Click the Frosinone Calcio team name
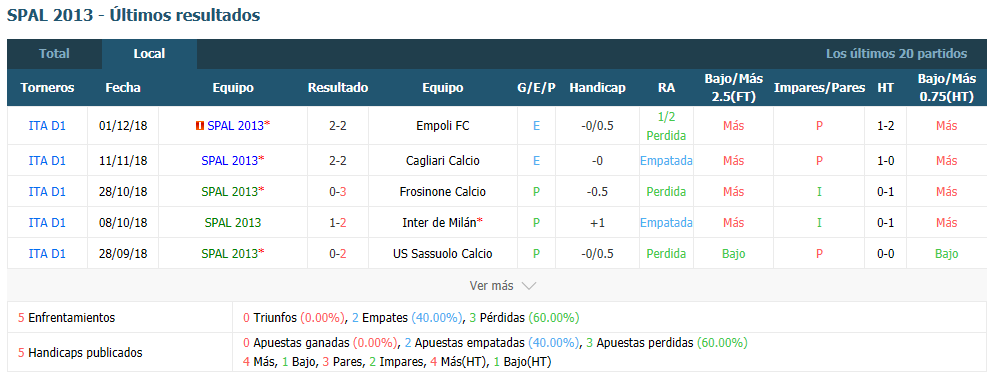This screenshot has height=380, width=987. click(x=443, y=192)
